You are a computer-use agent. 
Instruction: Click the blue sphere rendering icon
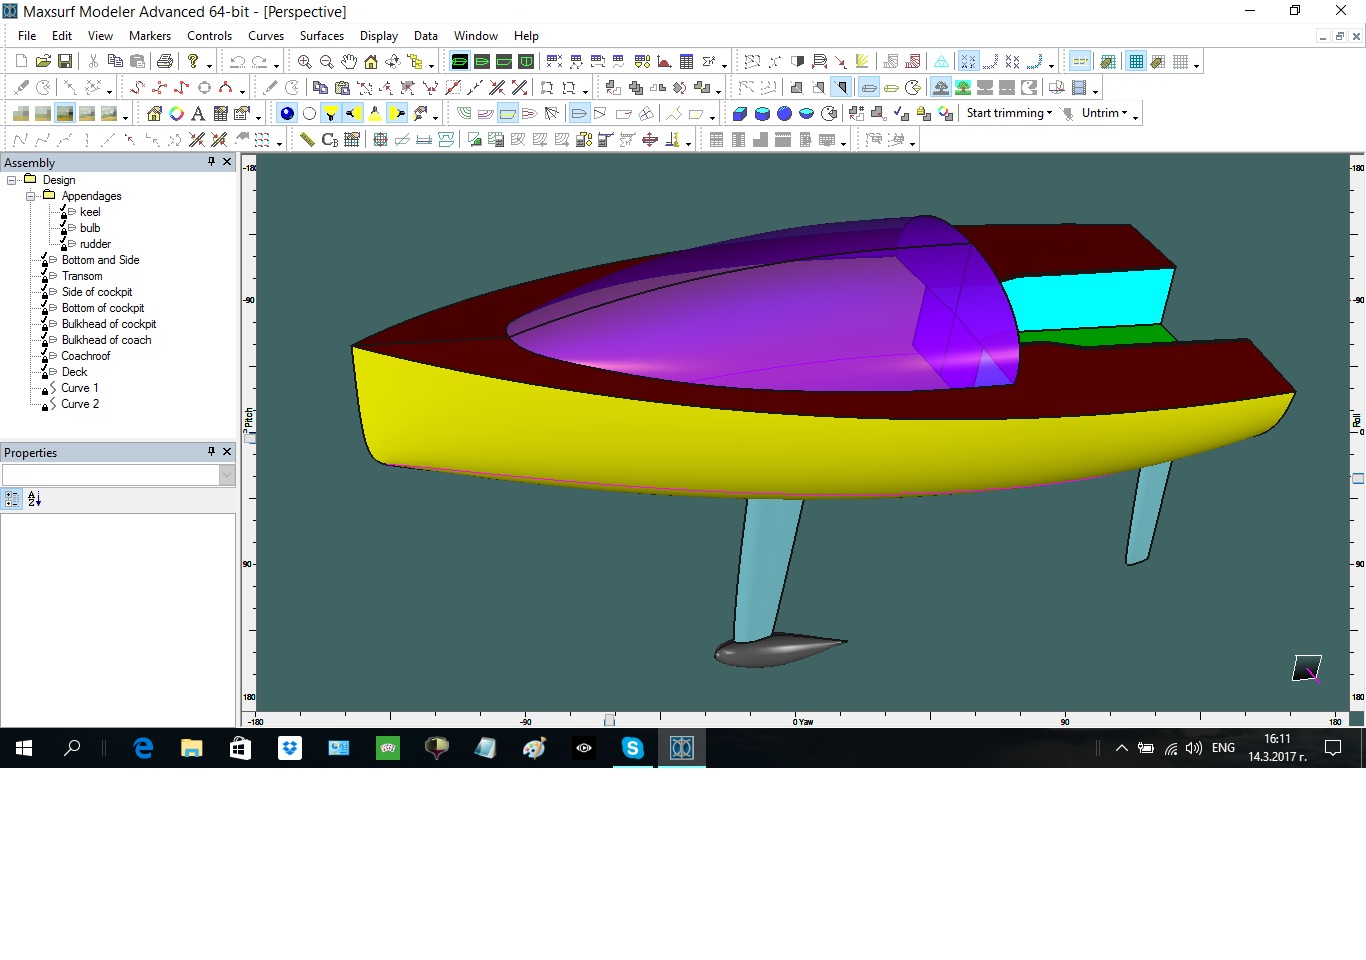(287, 114)
